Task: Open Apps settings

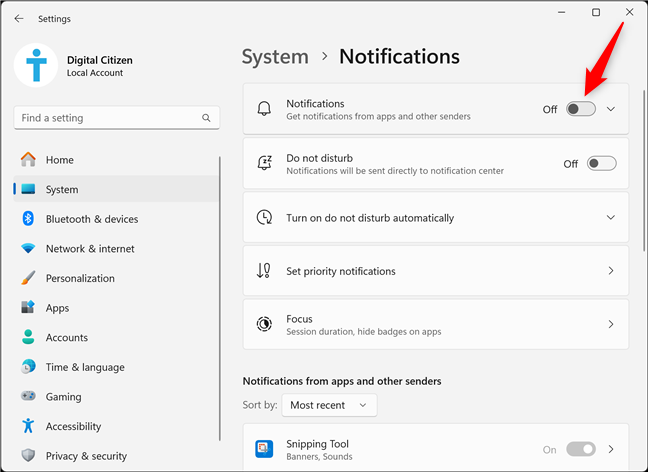Action: pyautogui.click(x=116, y=308)
